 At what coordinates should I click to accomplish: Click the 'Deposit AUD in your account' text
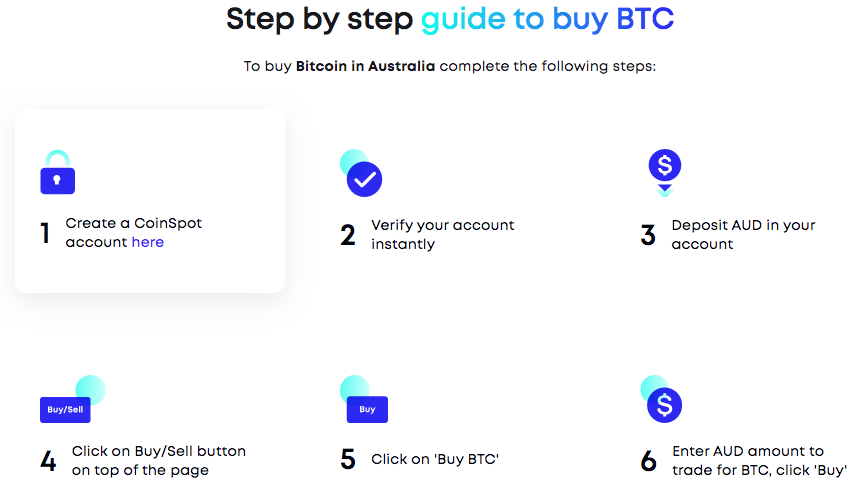click(x=743, y=234)
